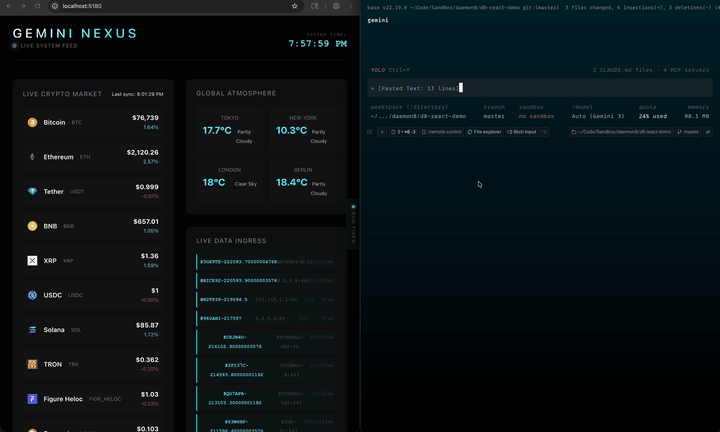Click the /remote-control button
The height and width of the screenshot is (432, 720).
[441, 132]
